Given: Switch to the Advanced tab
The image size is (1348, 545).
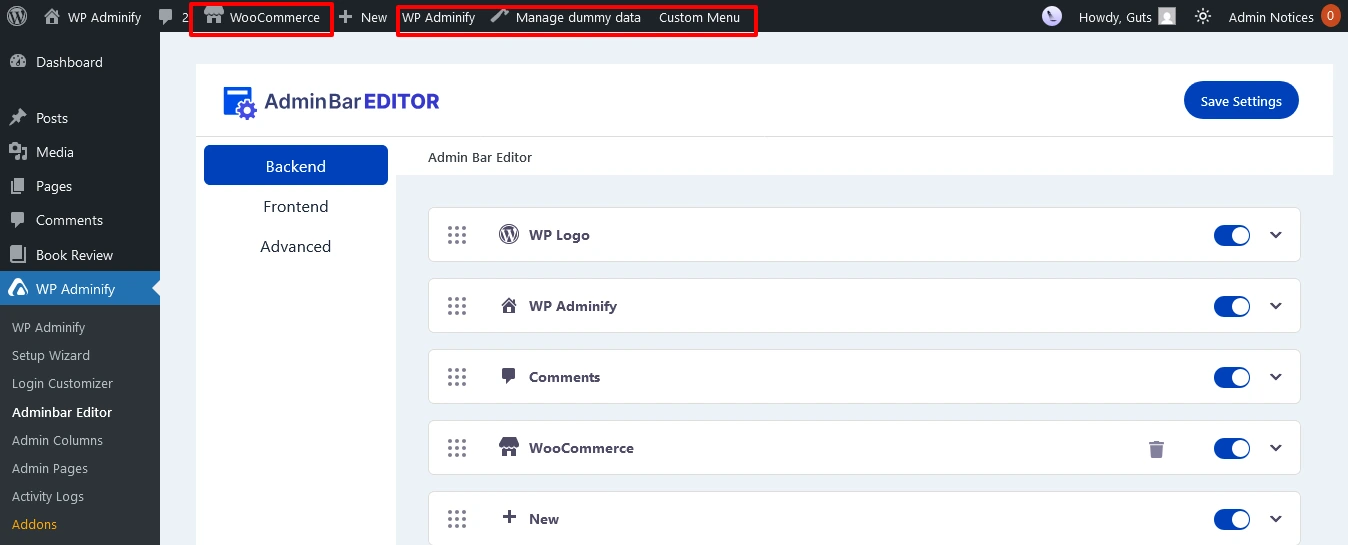Looking at the screenshot, I should pyautogui.click(x=296, y=246).
